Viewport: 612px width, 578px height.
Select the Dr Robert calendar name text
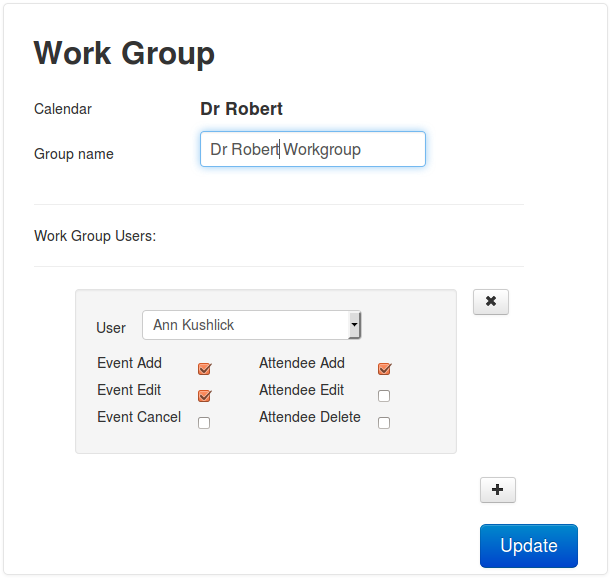pyautogui.click(x=241, y=109)
